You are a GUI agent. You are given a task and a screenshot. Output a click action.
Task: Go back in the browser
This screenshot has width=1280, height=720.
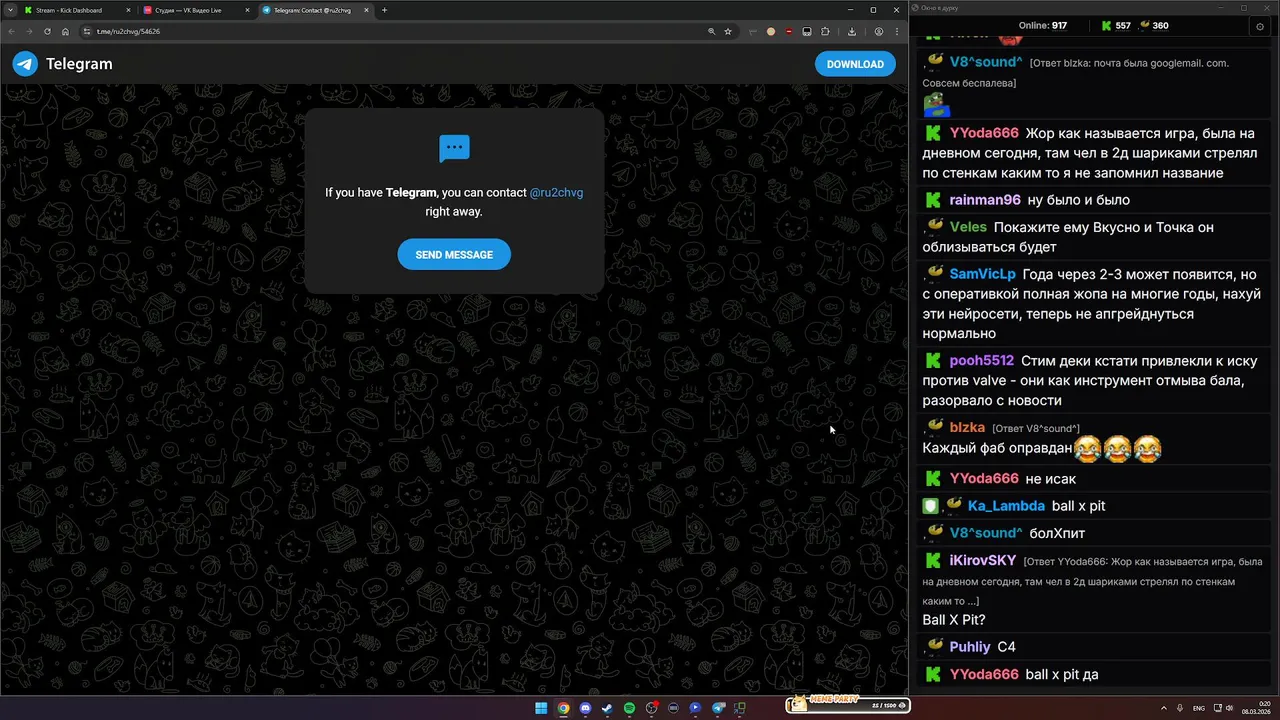(x=12, y=31)
